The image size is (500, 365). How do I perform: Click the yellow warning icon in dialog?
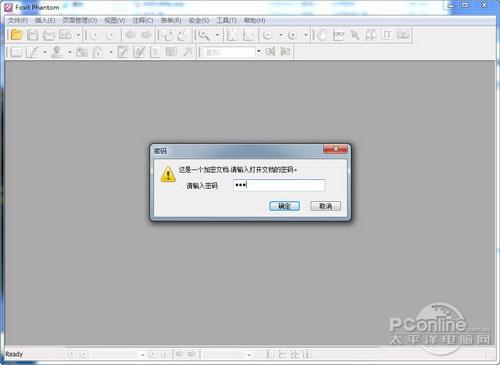click(168, 174)
